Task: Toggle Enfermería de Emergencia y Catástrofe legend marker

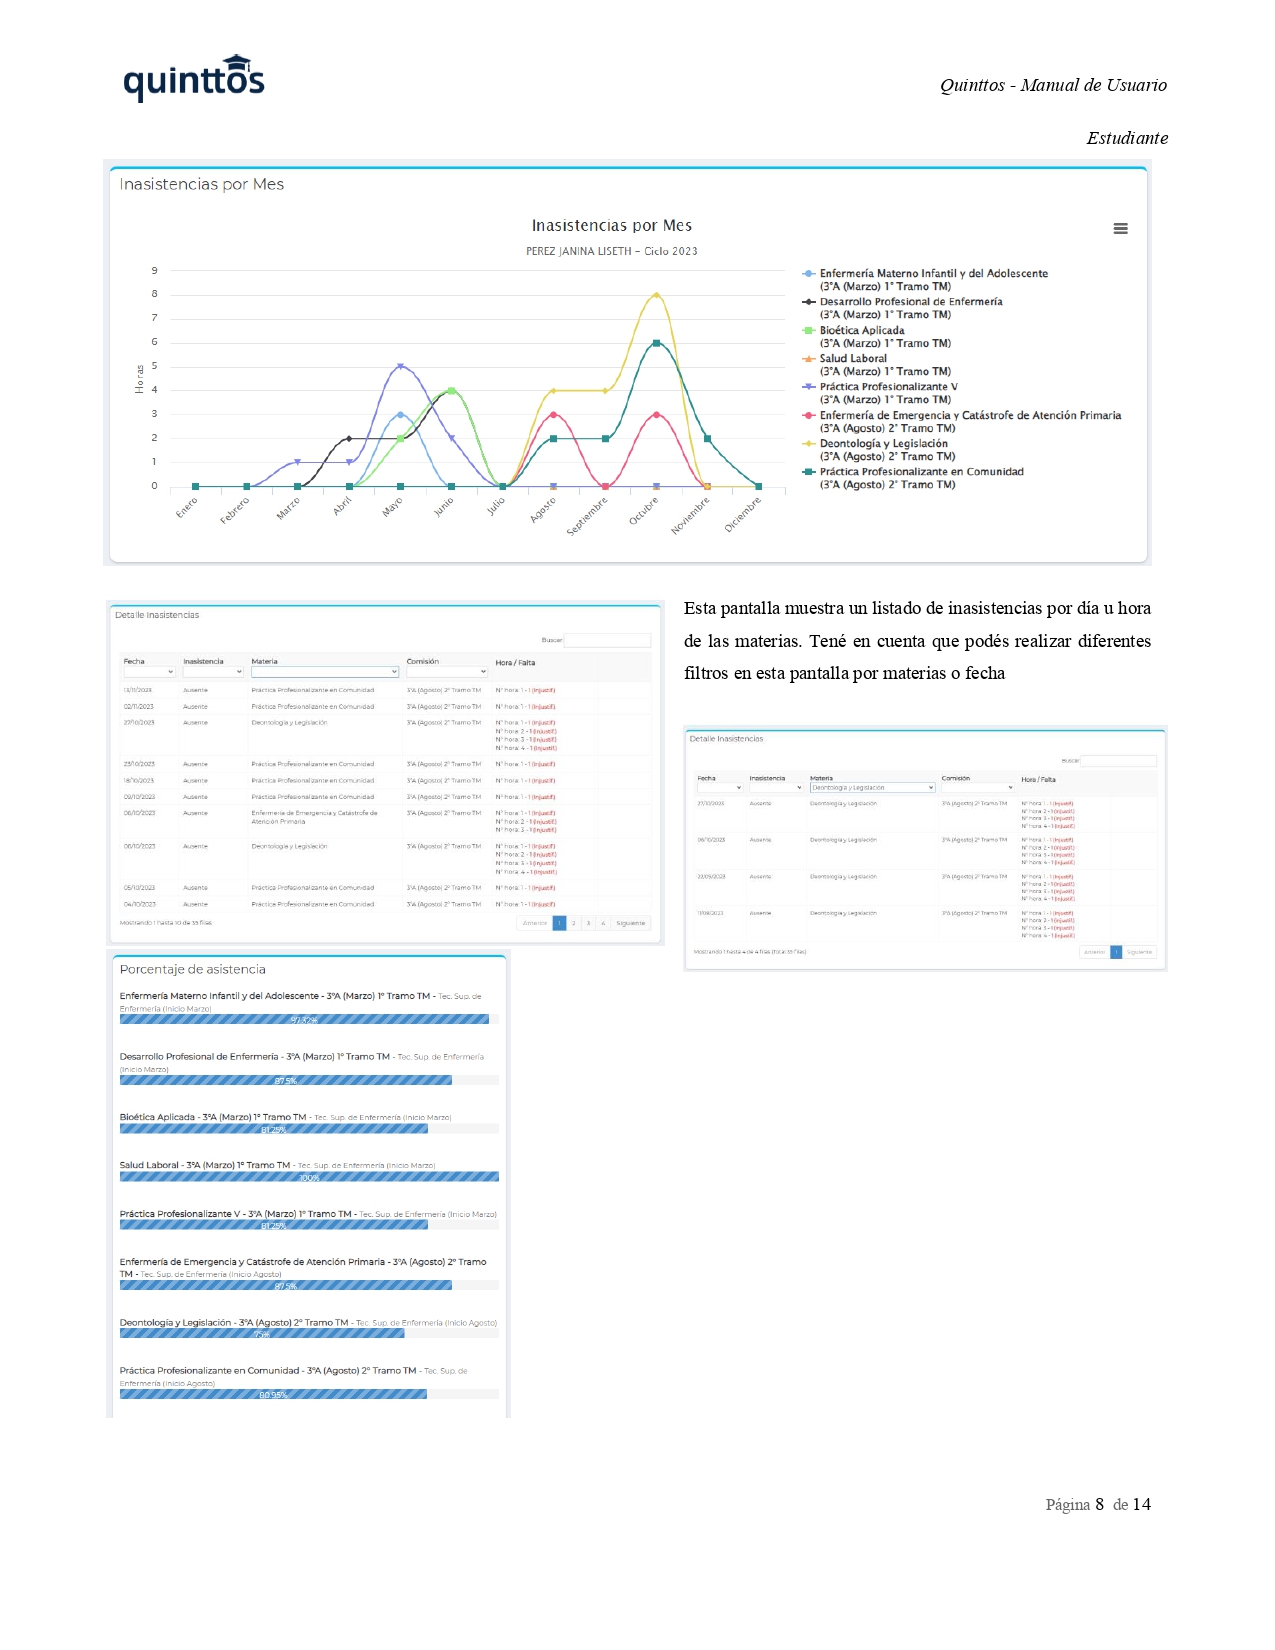Action: point(809,416)
